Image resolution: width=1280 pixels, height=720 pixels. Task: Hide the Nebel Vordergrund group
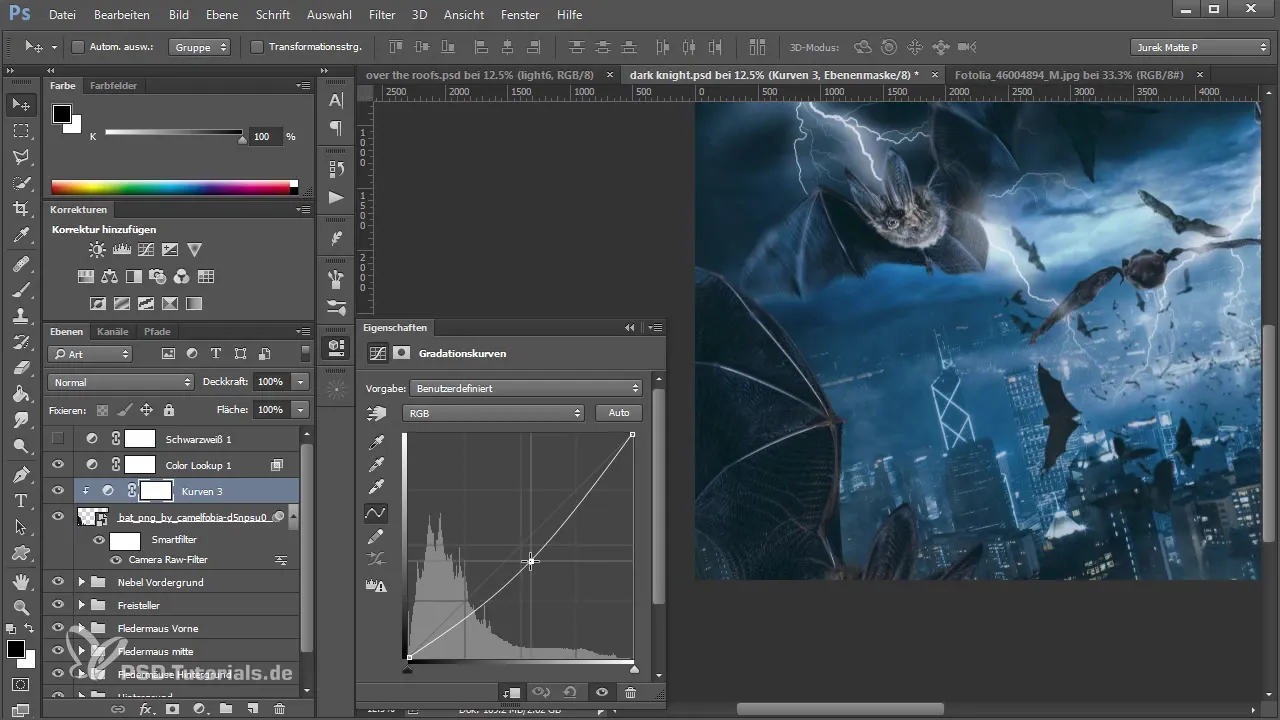click(58, 582)
